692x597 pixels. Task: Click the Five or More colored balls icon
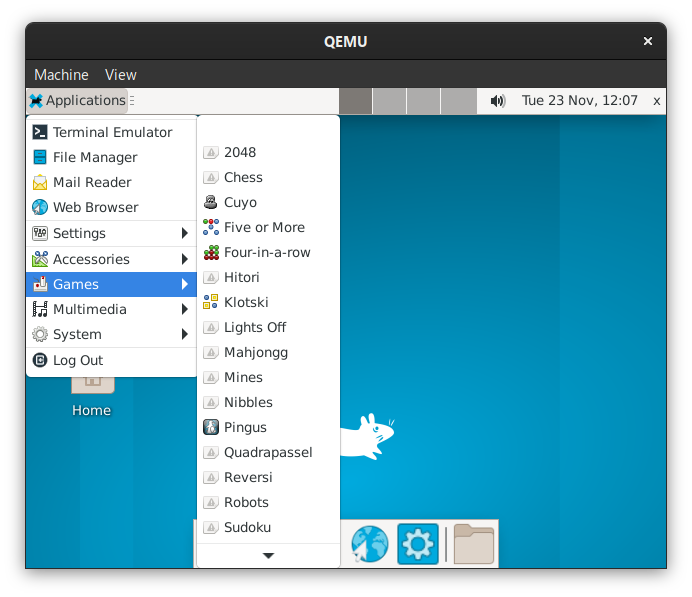tap(211, 227)
